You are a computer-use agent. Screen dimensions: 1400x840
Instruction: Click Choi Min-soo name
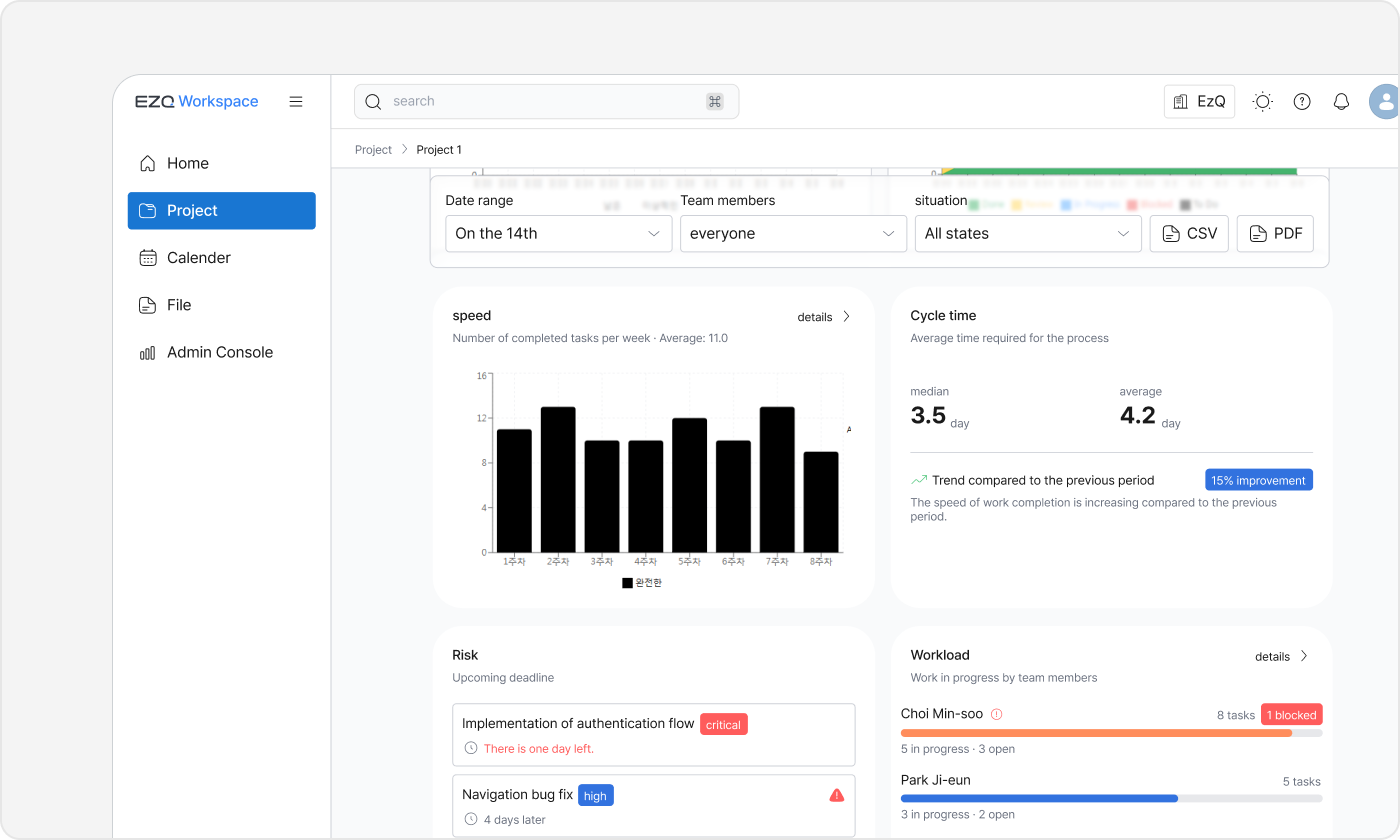[942, 713]
